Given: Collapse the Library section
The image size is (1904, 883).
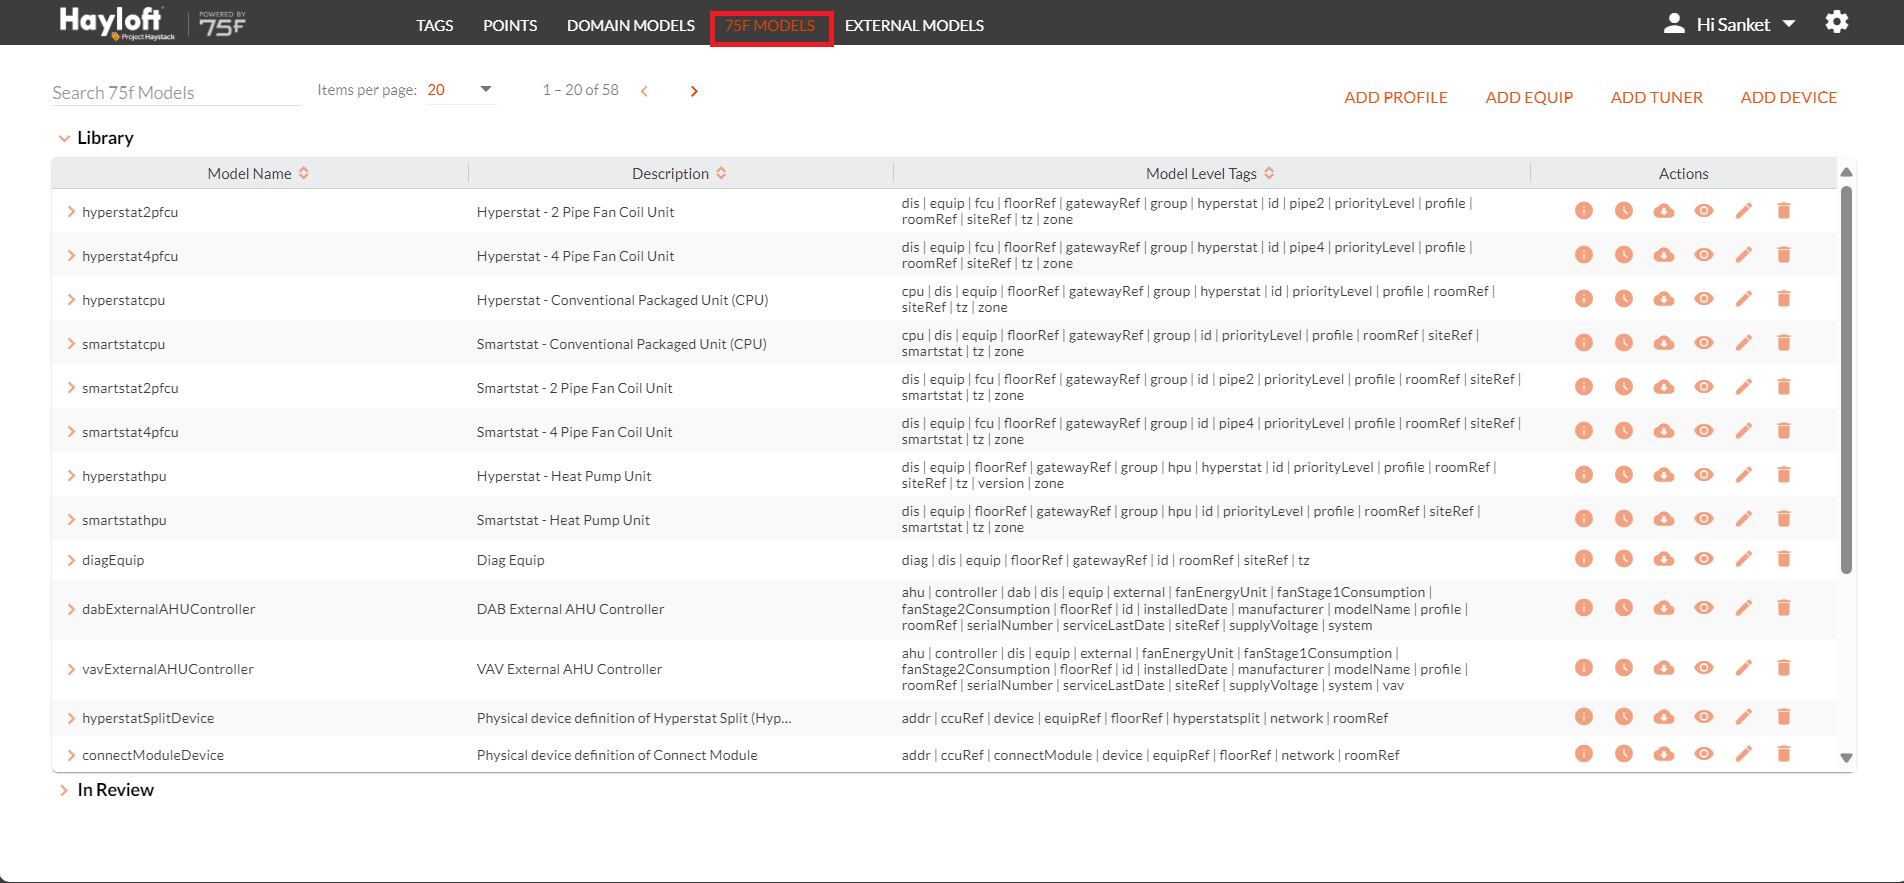Looking at the screenshot, I should 64,138.
